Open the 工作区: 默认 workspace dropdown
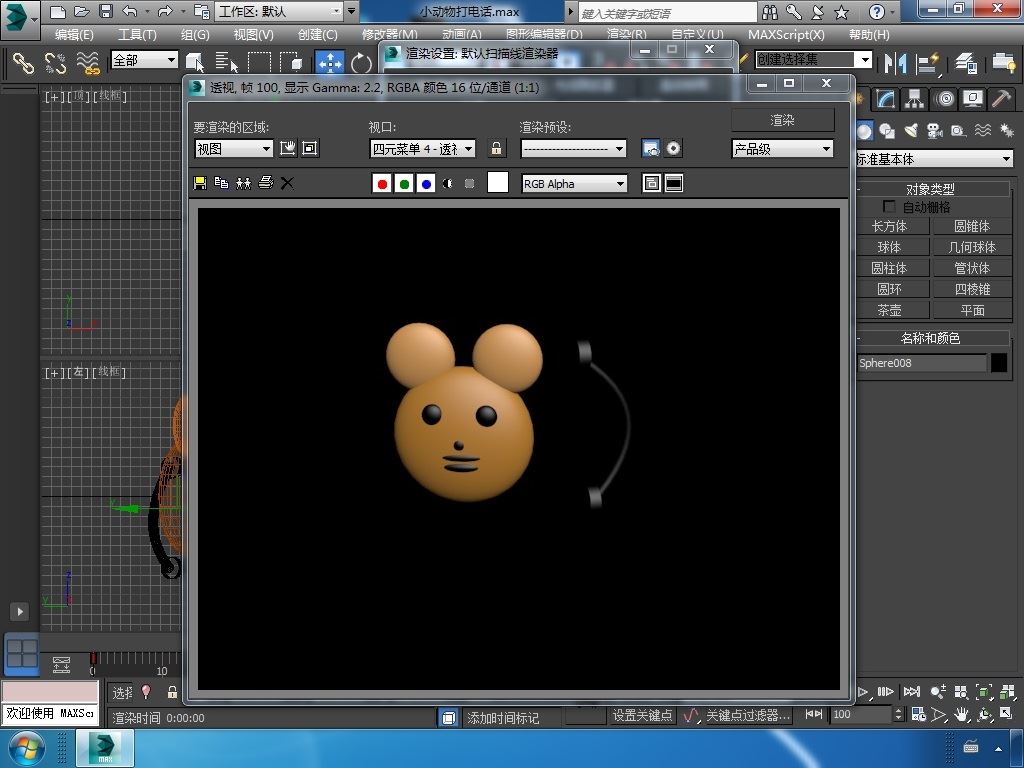 280,11
